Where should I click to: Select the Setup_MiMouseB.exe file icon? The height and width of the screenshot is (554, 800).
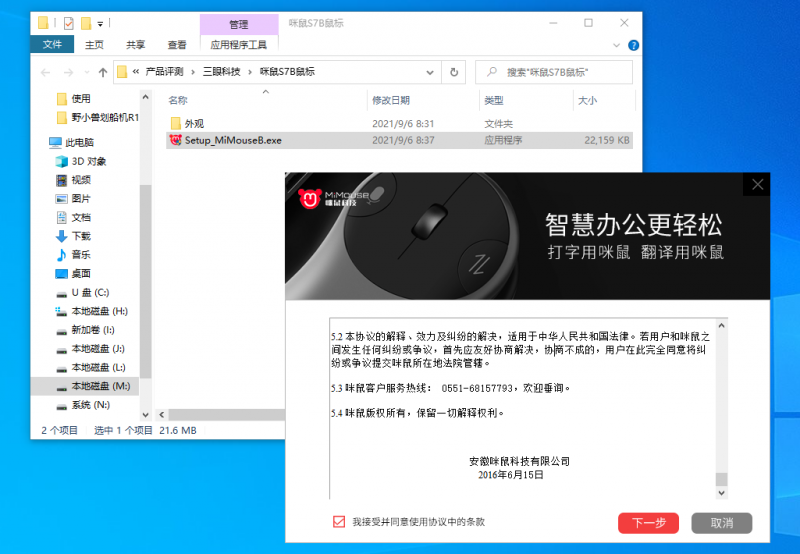[x=176, y=140]
